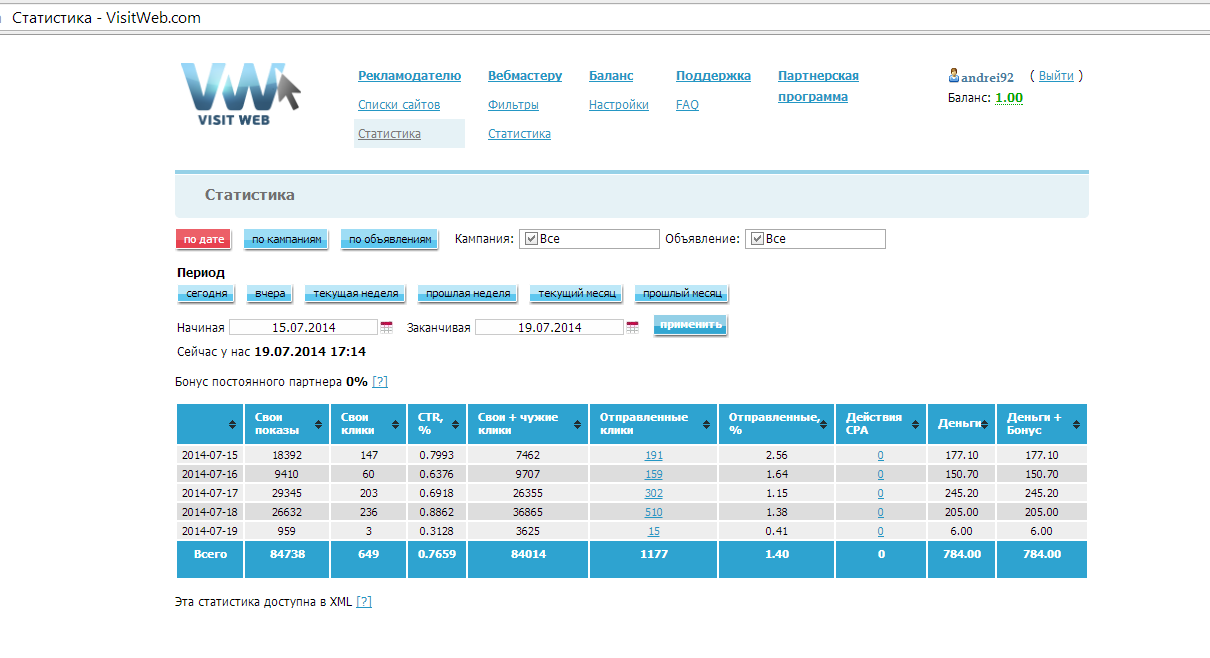
Task: Open the Кампания selection box
Action: tap(589, 239)
